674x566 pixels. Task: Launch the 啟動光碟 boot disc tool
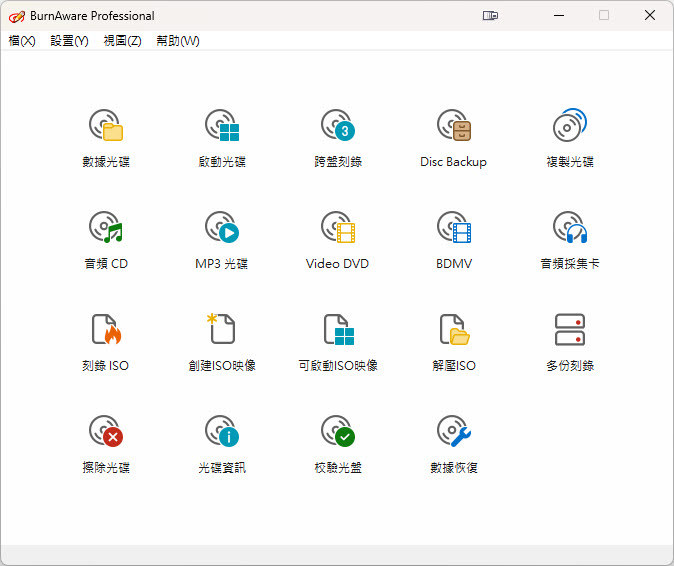(222, 127)
